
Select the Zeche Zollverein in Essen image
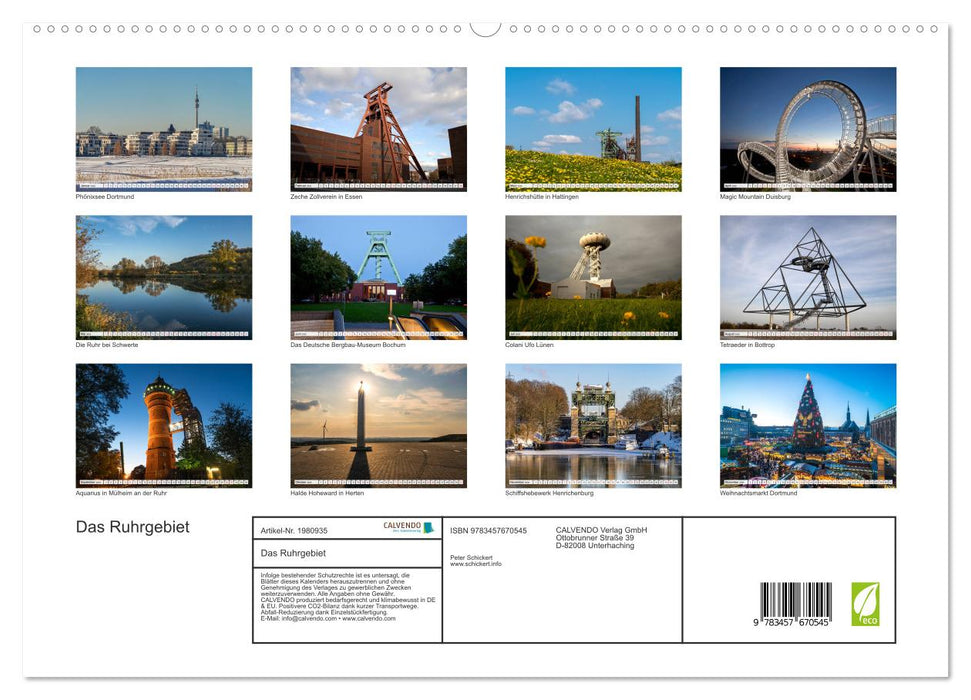[378, 125]
